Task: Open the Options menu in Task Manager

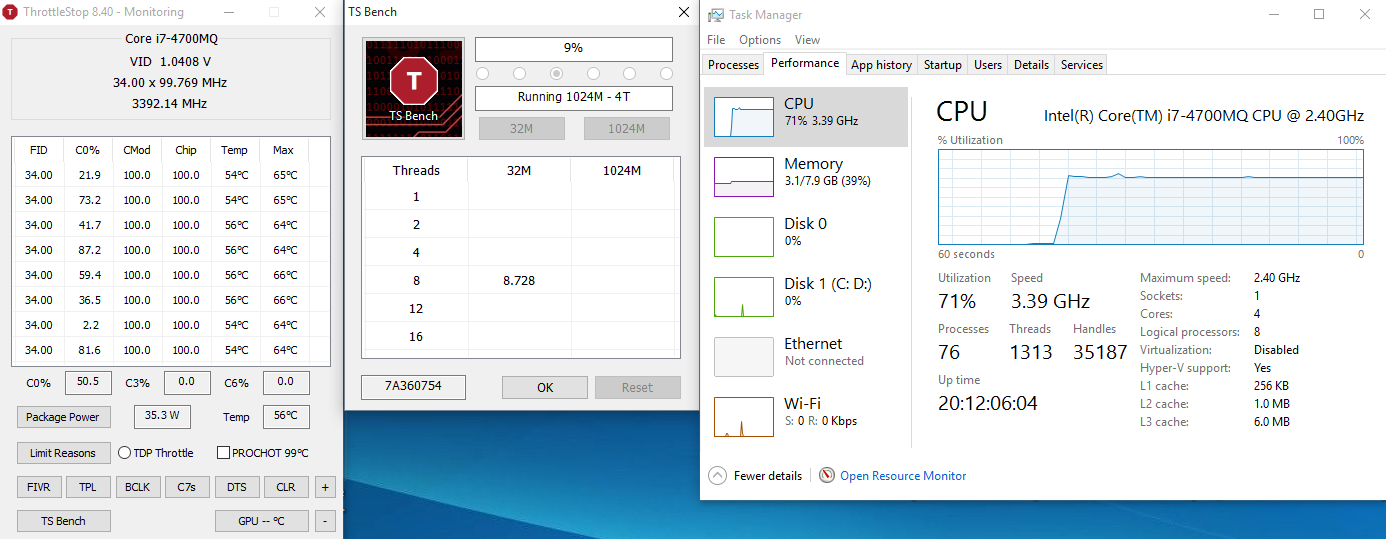Action: click(x=760, y=40)
